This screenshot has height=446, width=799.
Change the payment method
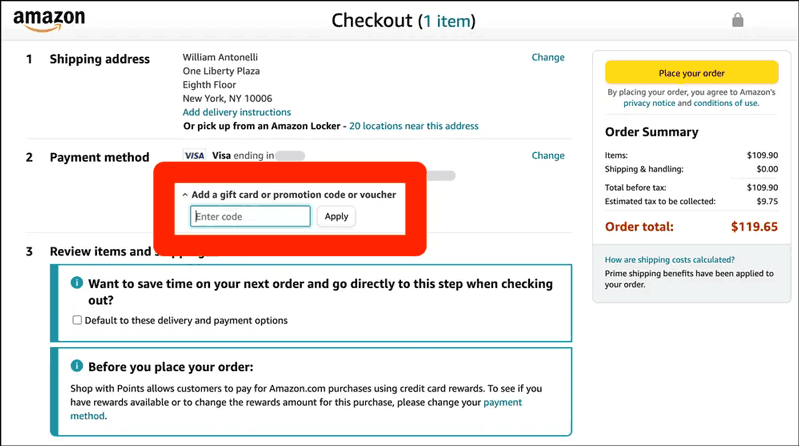pyautogui.click(x=548, y=155)
